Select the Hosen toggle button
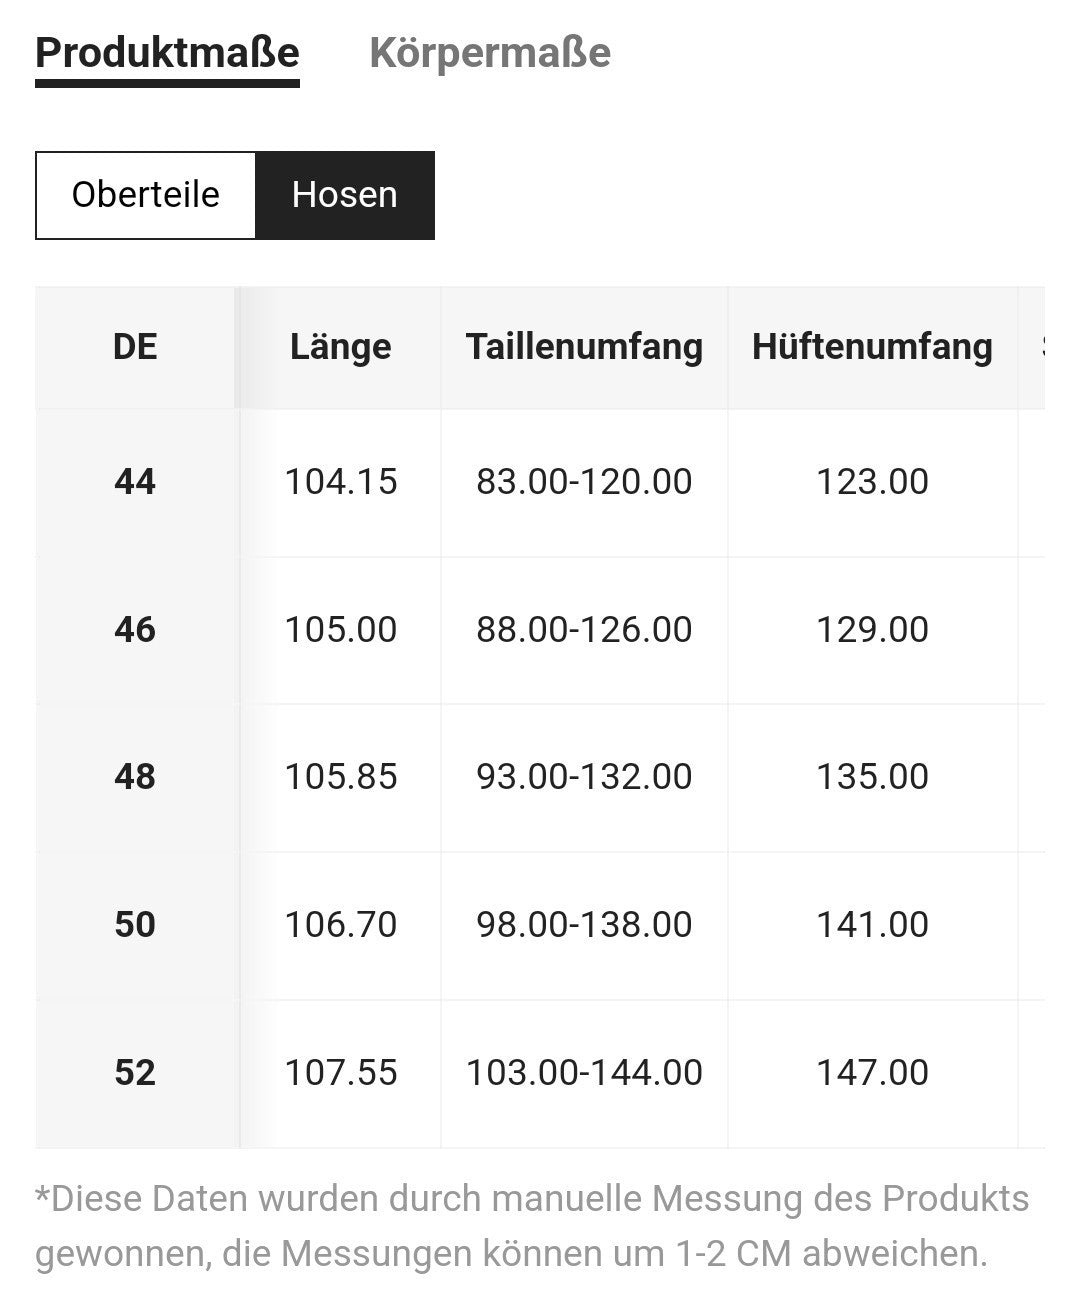1079x1306 pixels. click(x=345, y=195)
